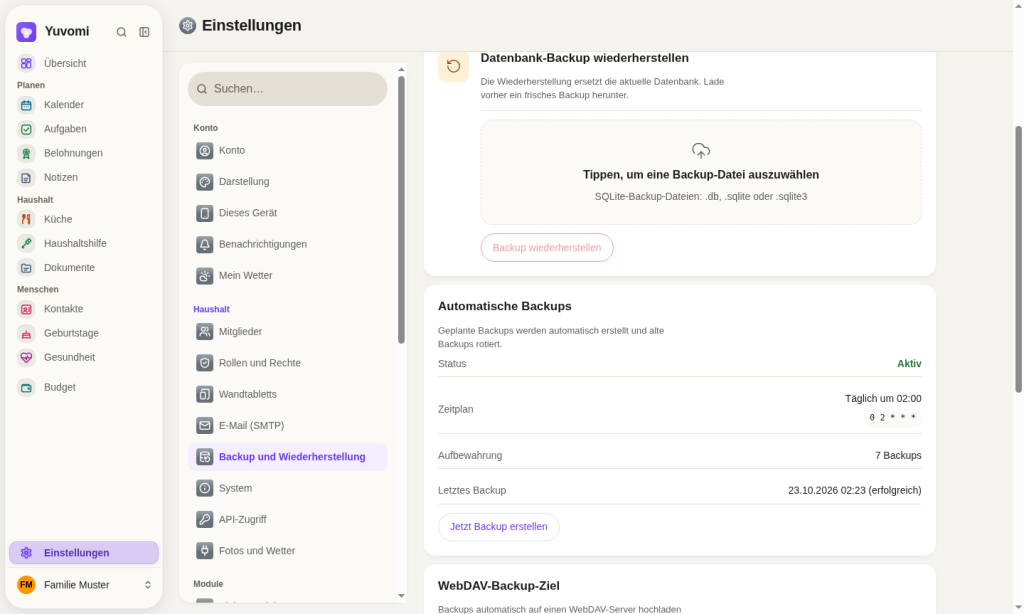This screenshot has width=1024, height=614.
Task: Open Familie Muster account switcher
Action: click(x=84, y=585)
